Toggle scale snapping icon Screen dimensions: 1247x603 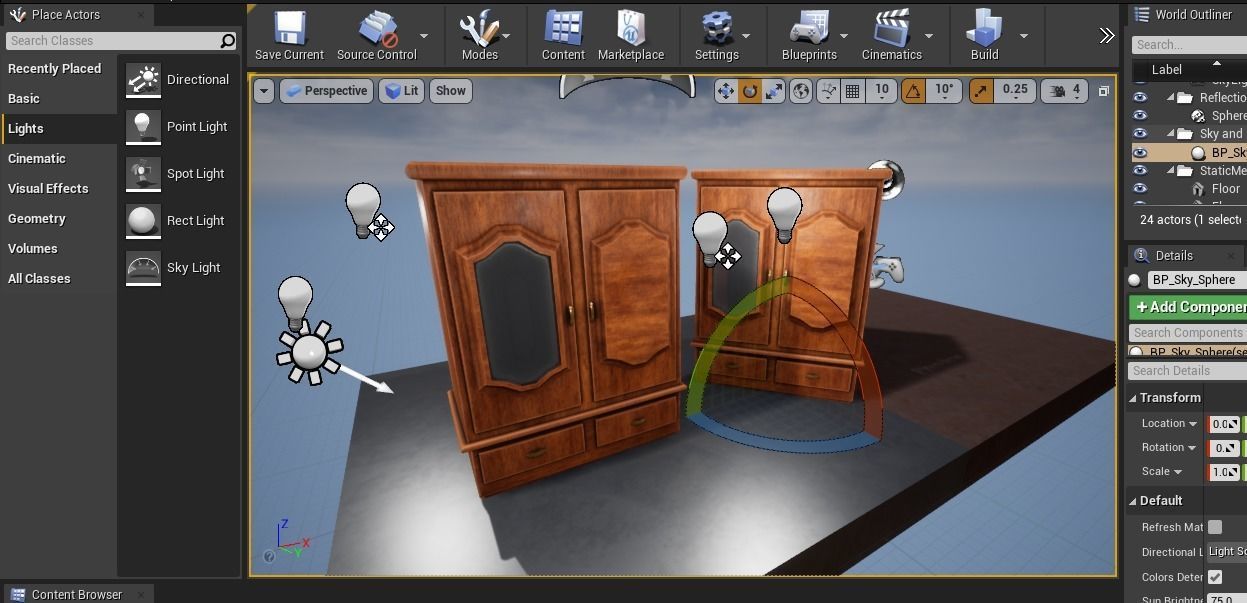pyautogui.click(x=981, y=91)
